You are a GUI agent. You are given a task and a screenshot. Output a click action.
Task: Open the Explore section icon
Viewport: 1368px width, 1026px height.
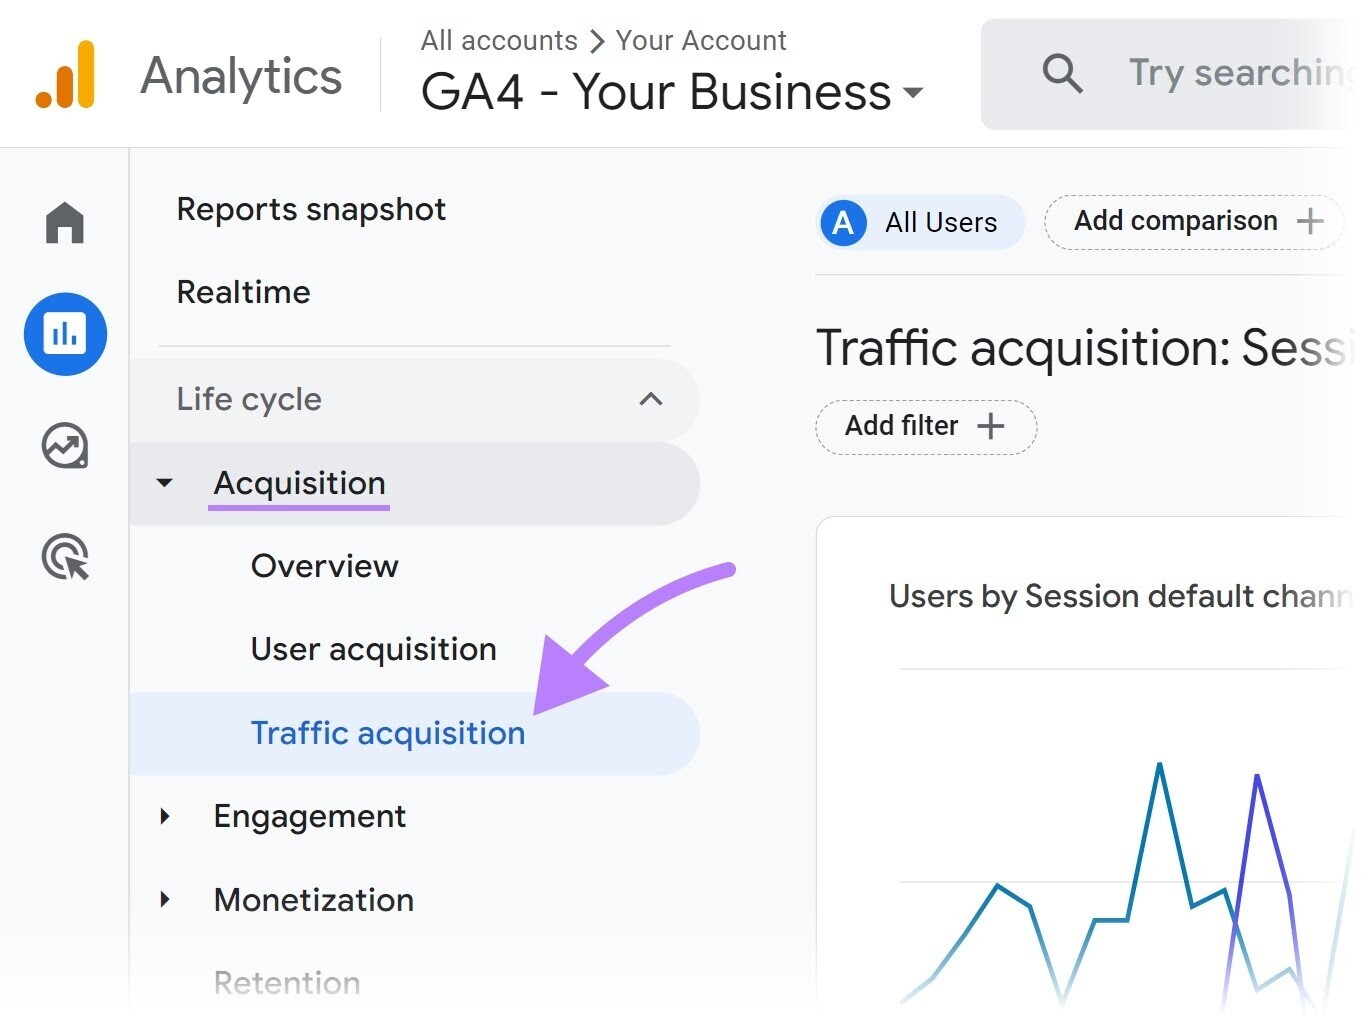(x=64, y=447)
